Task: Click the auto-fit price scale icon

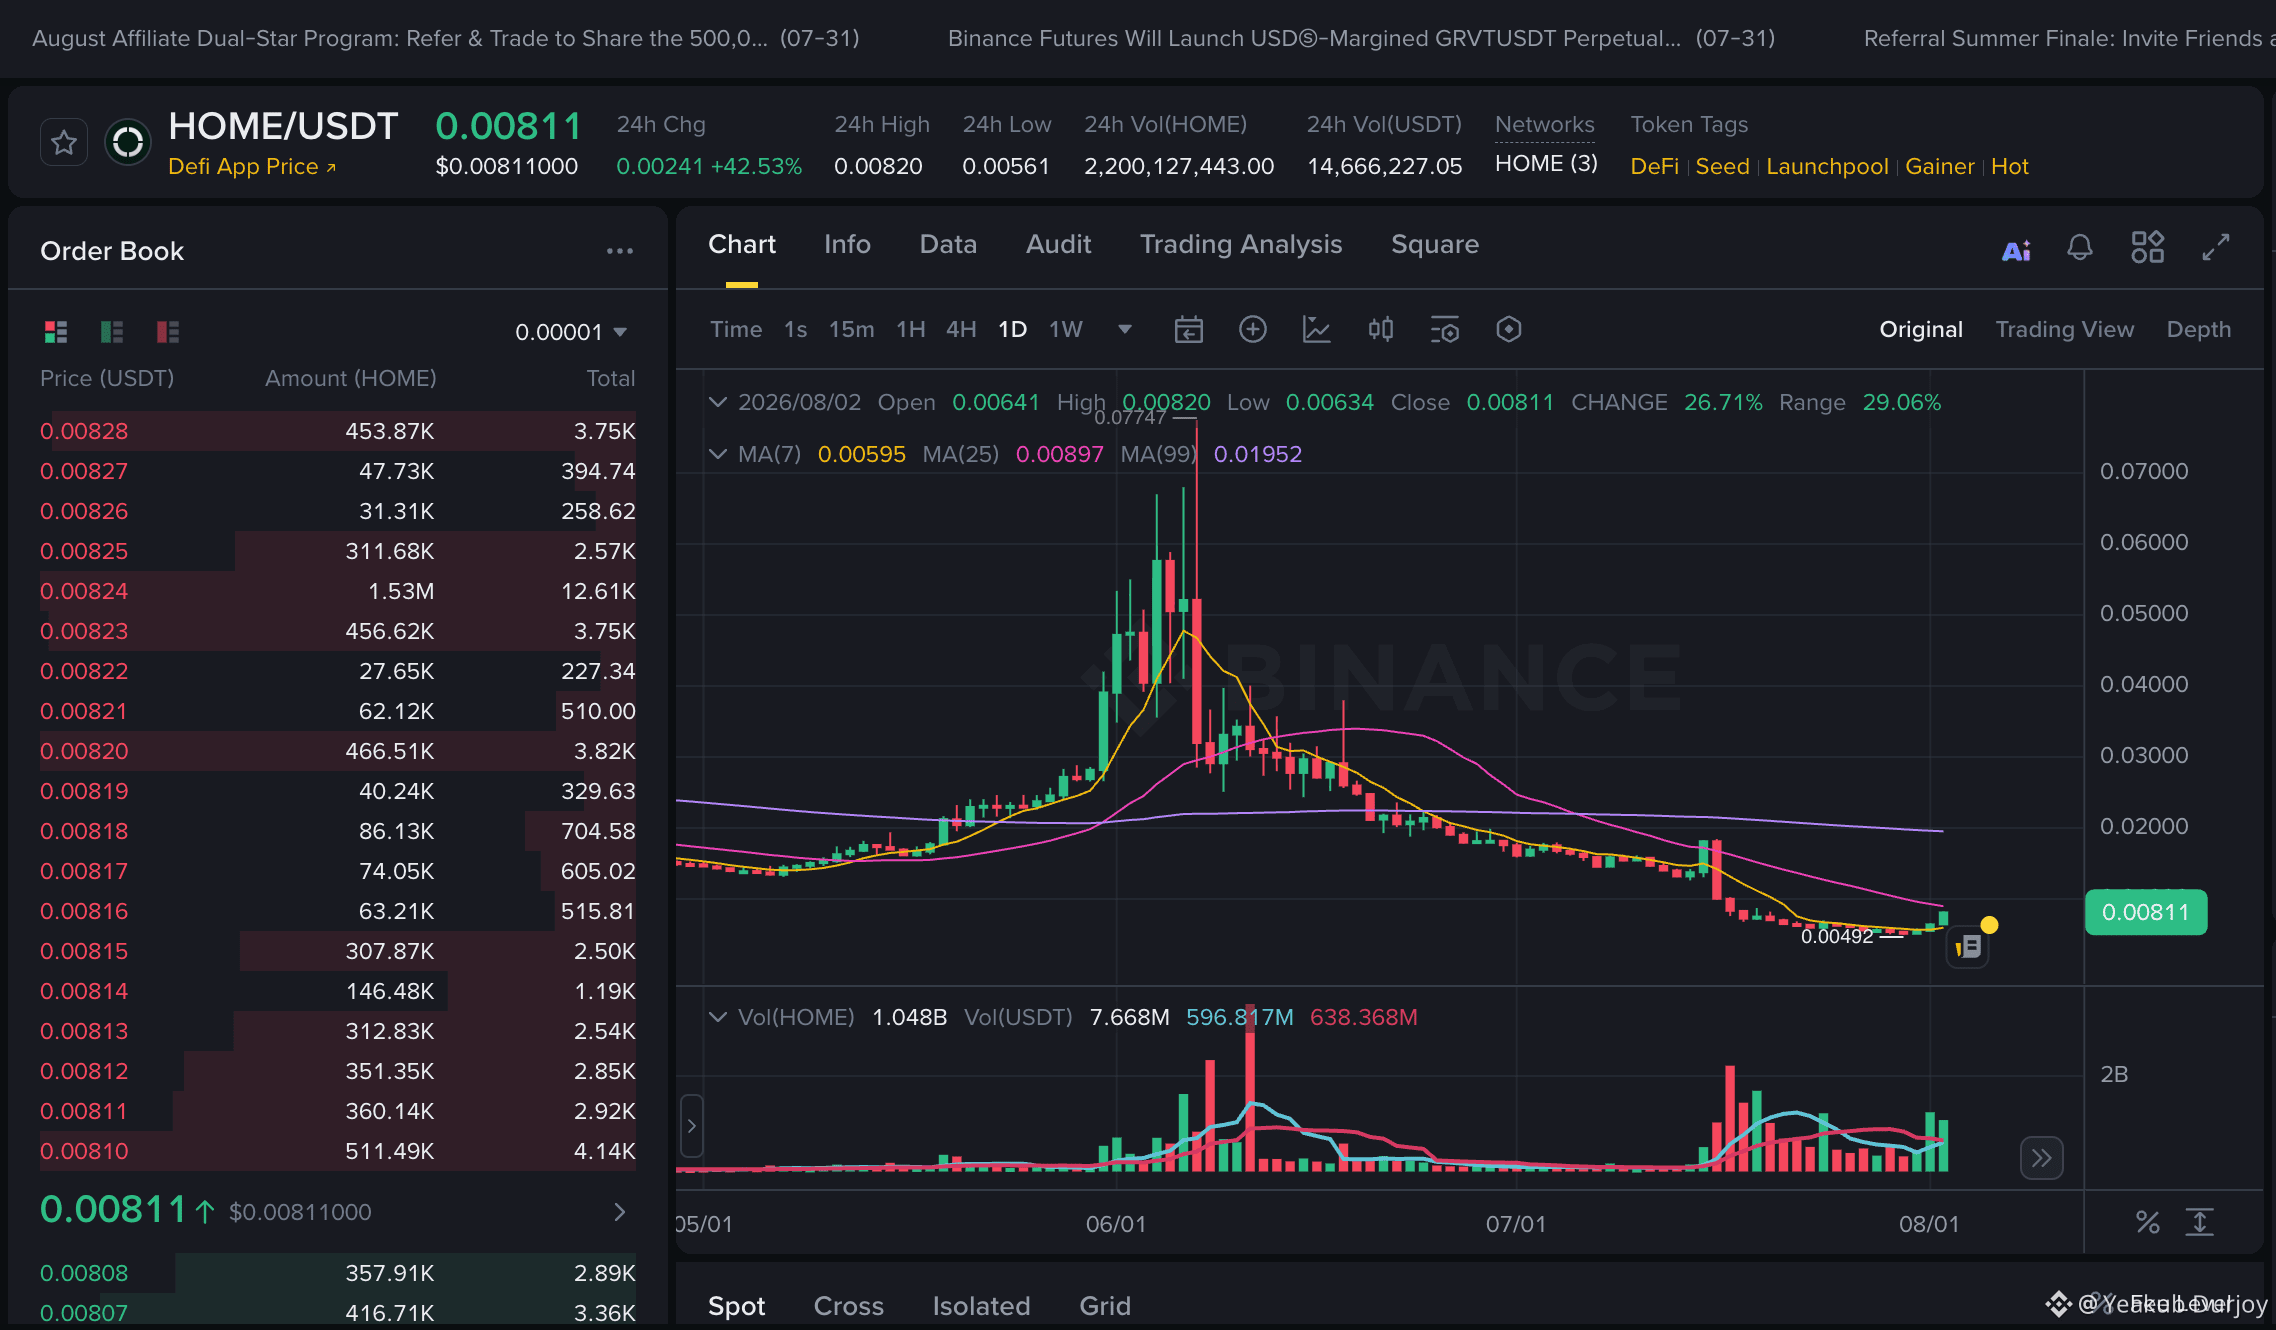Action: coord(2200,1222)
